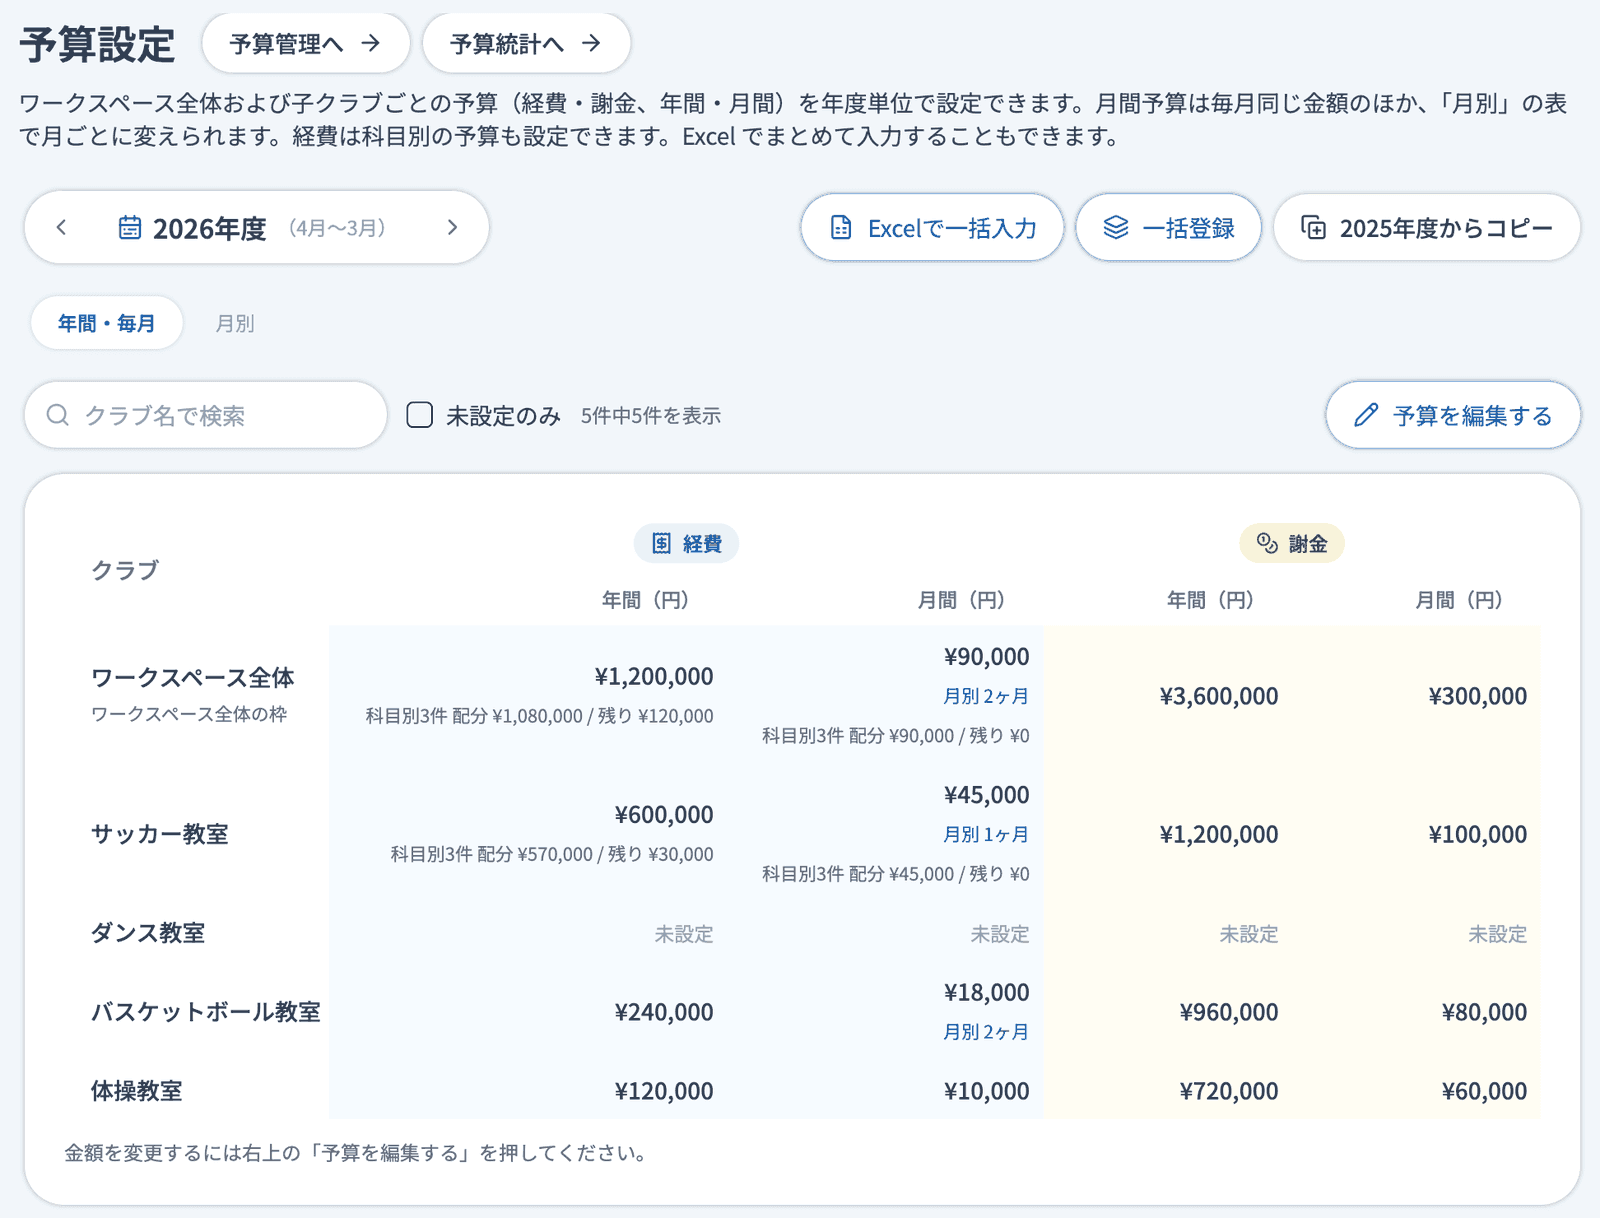This screenshot has width=1600, height=1218.
Task: Click the 予算管理へ arrow icon
Action: (x=371, y=43)
